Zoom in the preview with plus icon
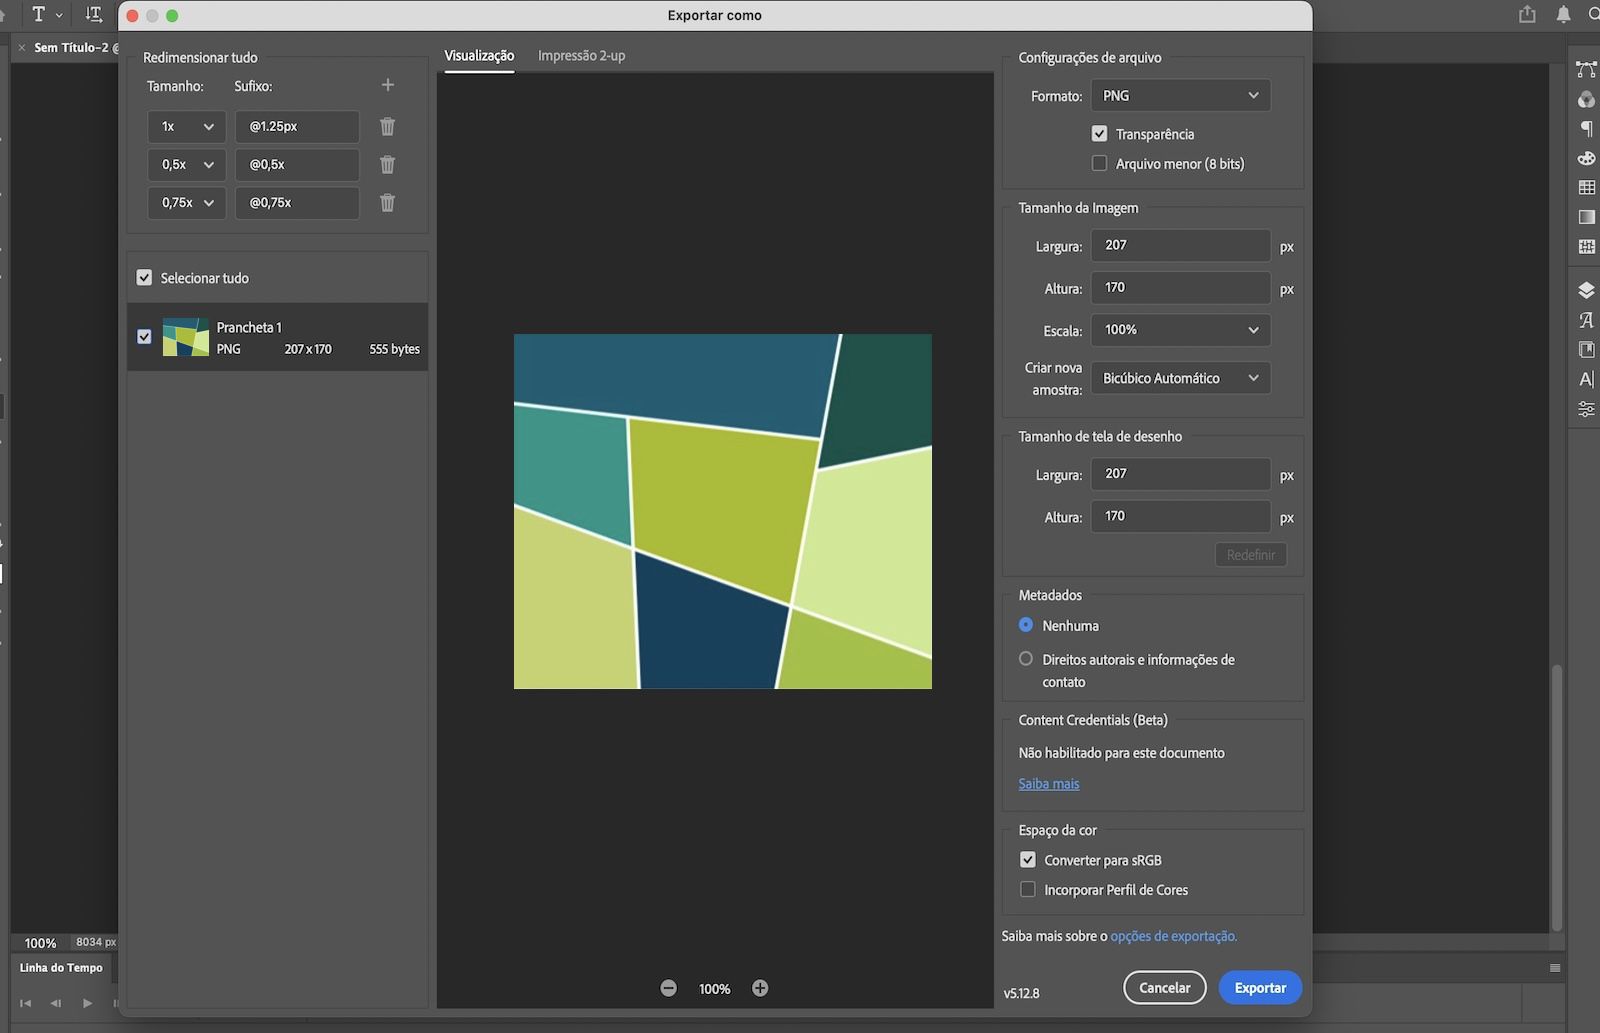This screenshot has height=1033, width=1600. tap(760, 988)
